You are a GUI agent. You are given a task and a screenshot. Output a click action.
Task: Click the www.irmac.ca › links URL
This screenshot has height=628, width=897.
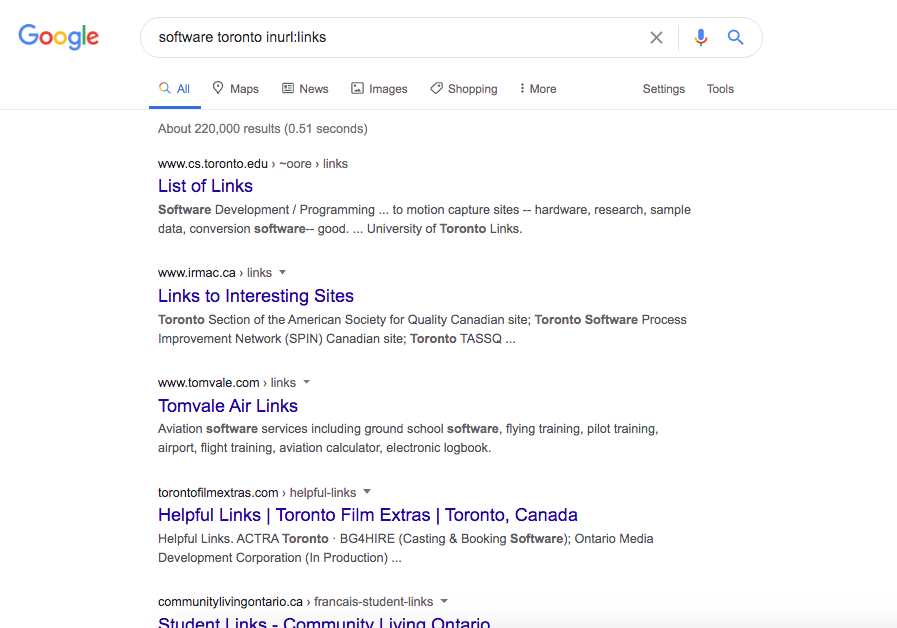tap(215, 273)
